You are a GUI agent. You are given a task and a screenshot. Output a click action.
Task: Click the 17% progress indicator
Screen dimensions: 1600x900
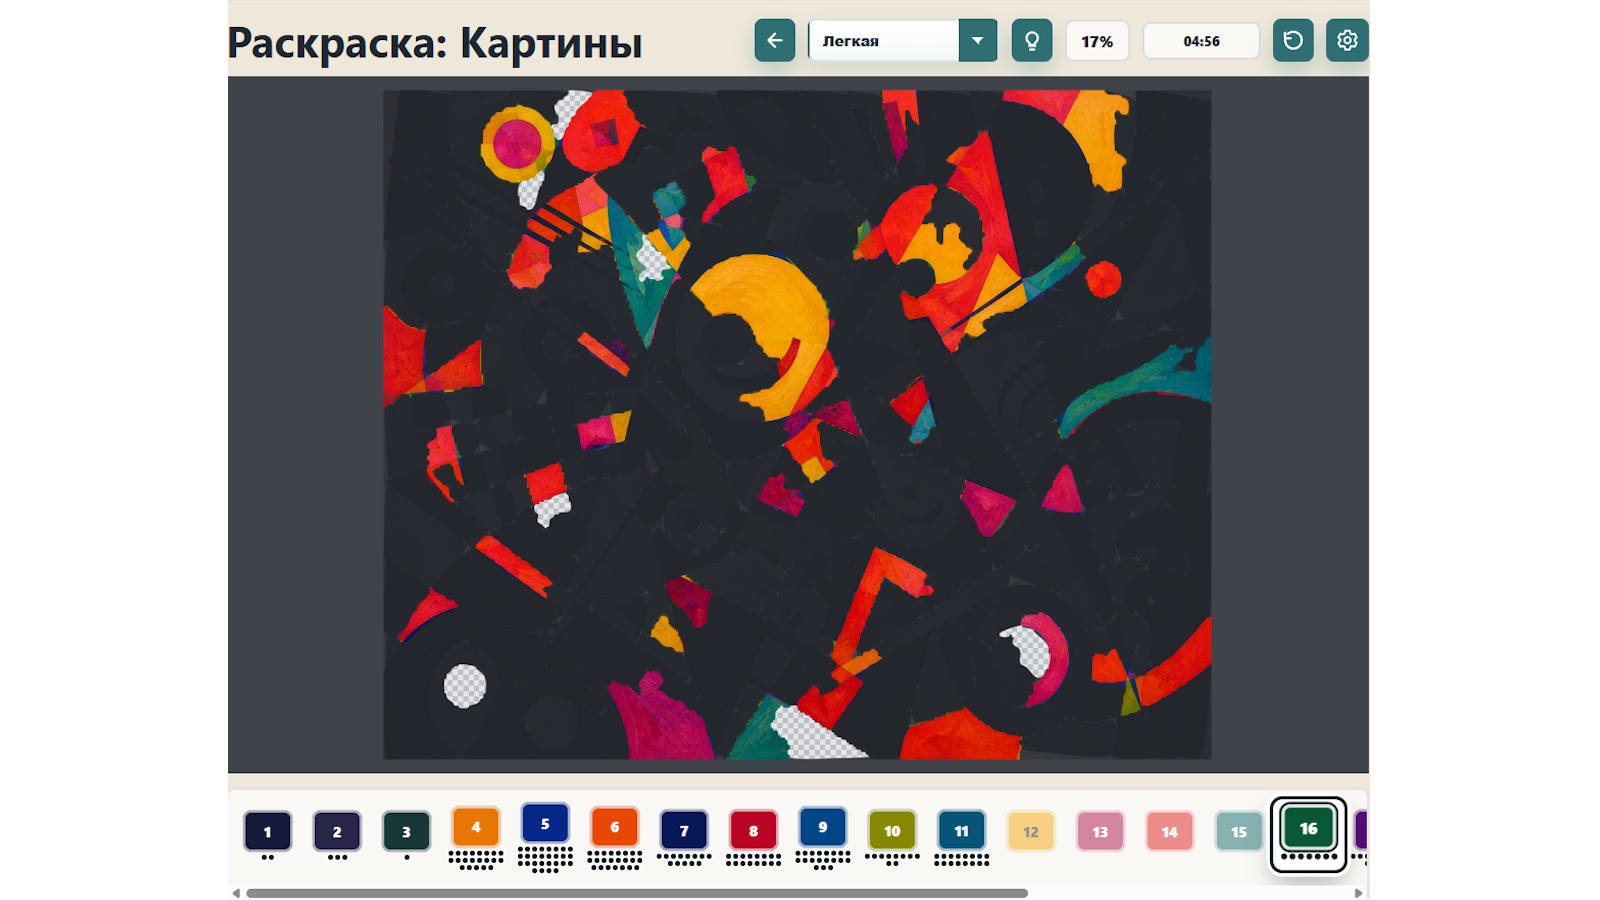pyautogui.click(x=1097, y=41)
